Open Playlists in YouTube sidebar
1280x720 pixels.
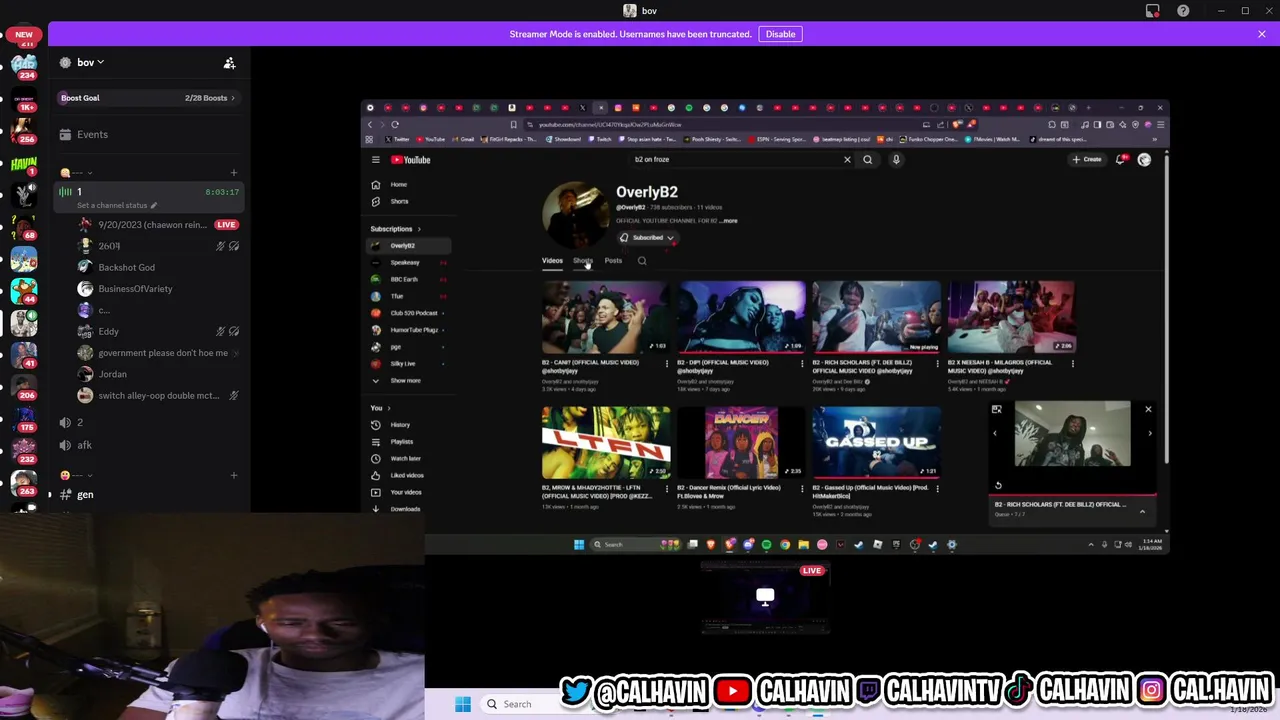[409, 442]
